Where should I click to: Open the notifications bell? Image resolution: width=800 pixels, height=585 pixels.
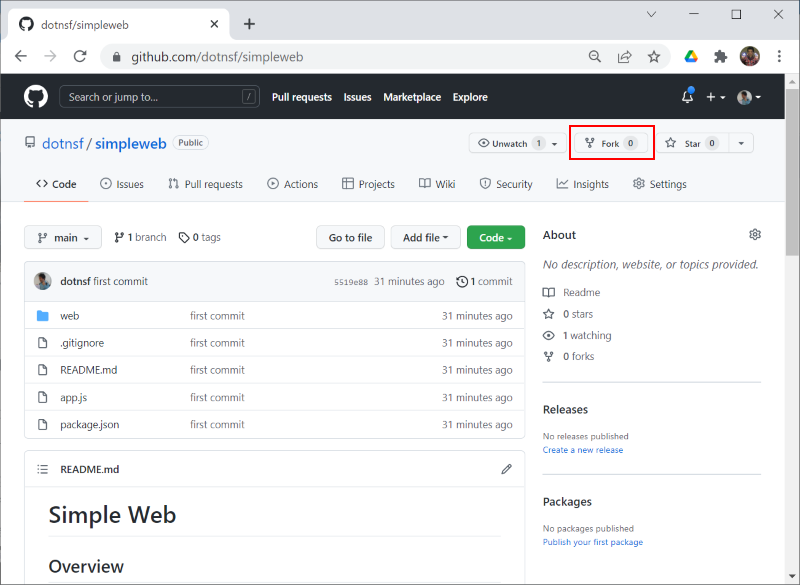pyautogui.click(x=687, y=96)
